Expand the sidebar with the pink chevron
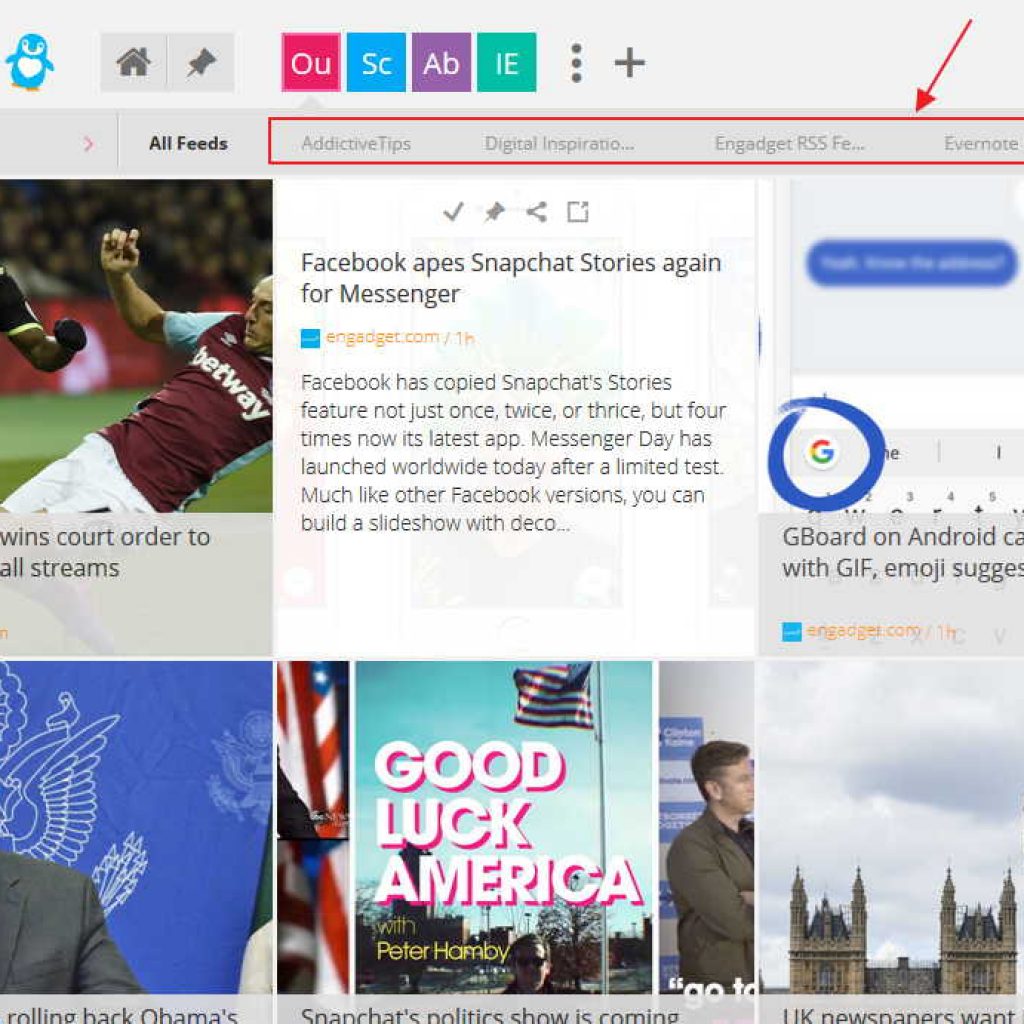 click(89, 144)
